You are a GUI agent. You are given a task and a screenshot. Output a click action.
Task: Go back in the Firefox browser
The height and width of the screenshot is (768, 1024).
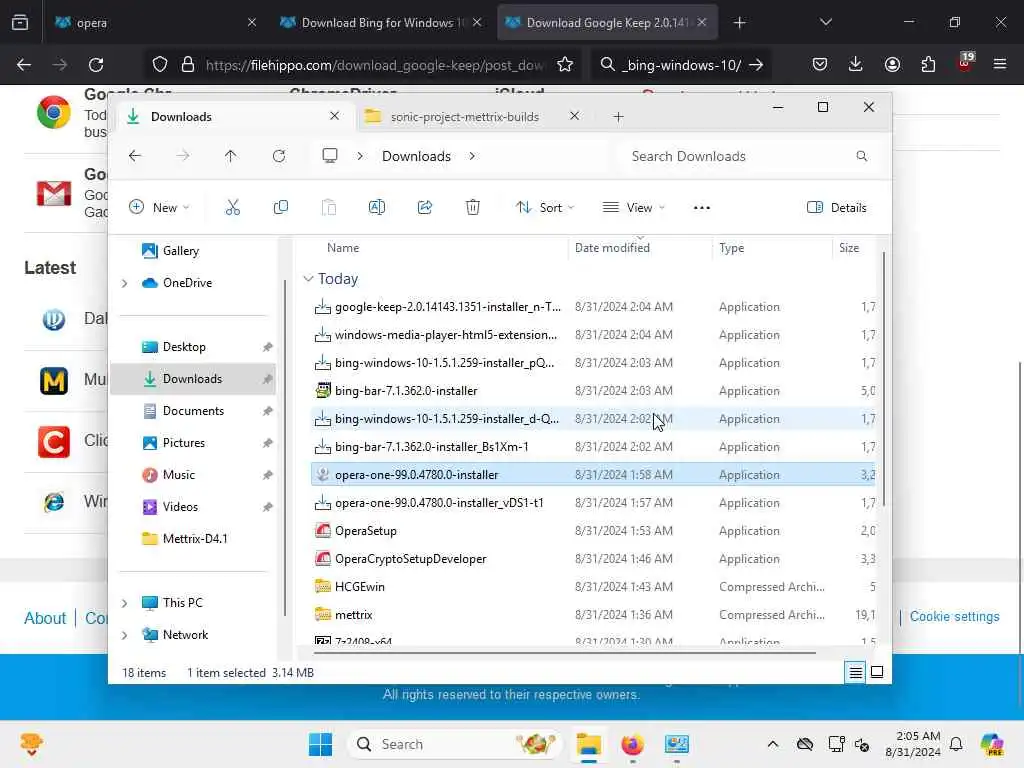pos(24,65)
